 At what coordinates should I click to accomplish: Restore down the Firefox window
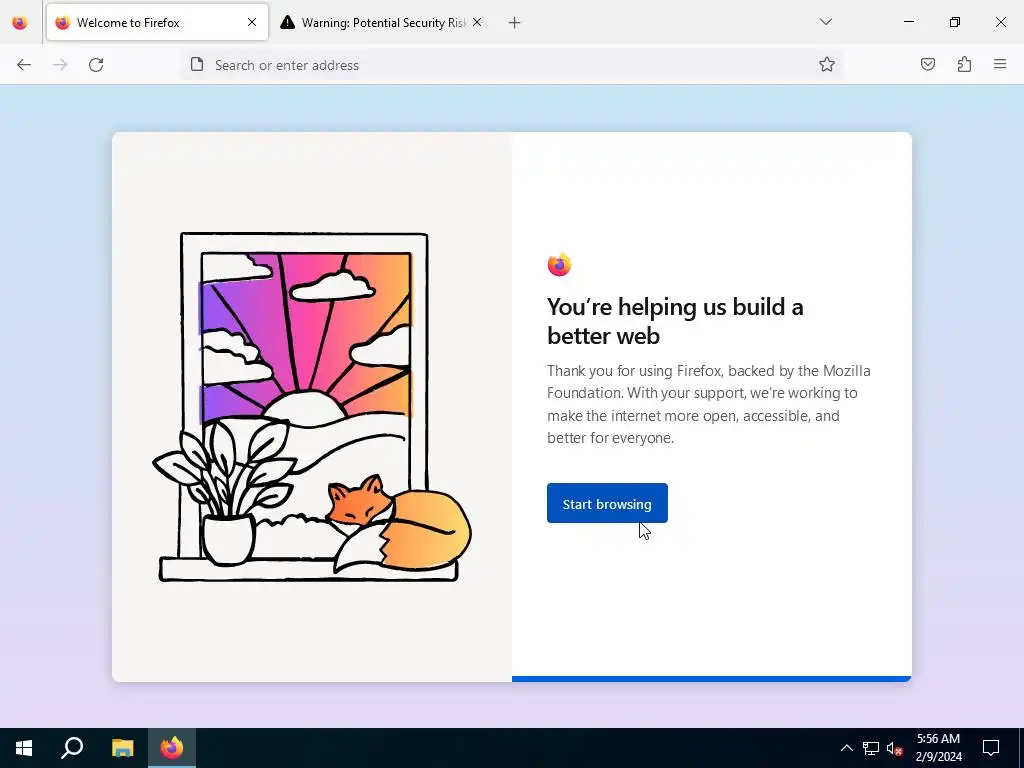(955, 22)
